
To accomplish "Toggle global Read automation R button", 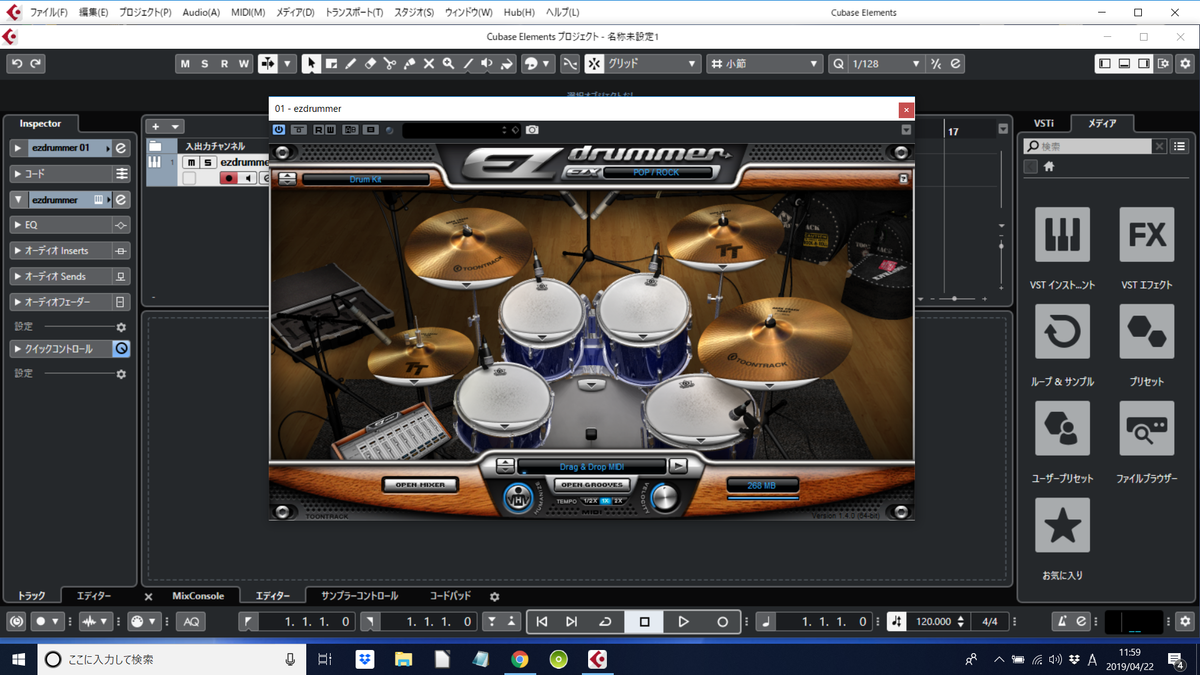I will pos(224,63).
